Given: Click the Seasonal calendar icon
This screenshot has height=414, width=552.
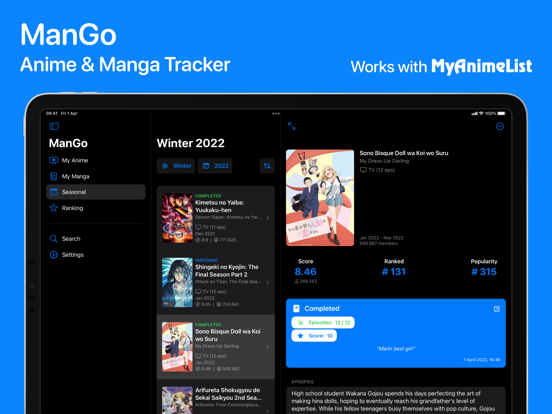Looking at the screenshot, I should (54, 192).
